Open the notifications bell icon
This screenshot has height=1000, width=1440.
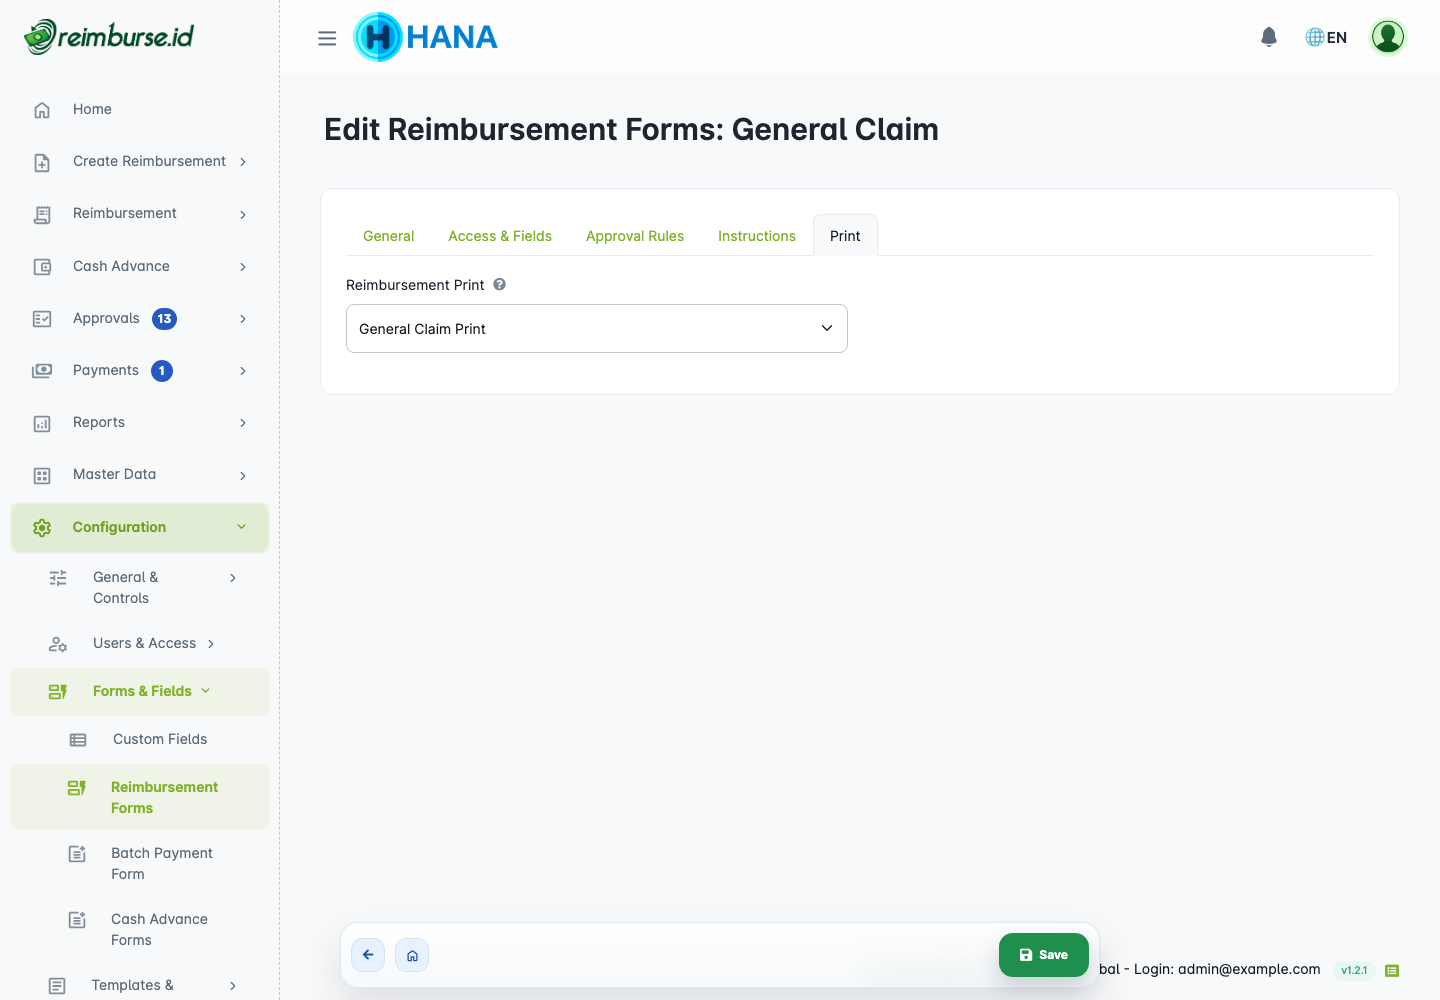pyautogui.click(x=1269, y=37)
